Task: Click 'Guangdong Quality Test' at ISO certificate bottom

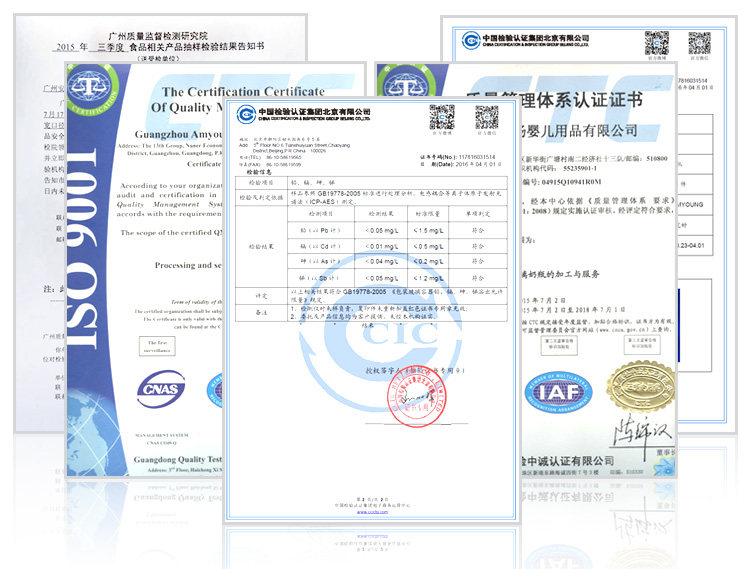Action: pos(178,460)
